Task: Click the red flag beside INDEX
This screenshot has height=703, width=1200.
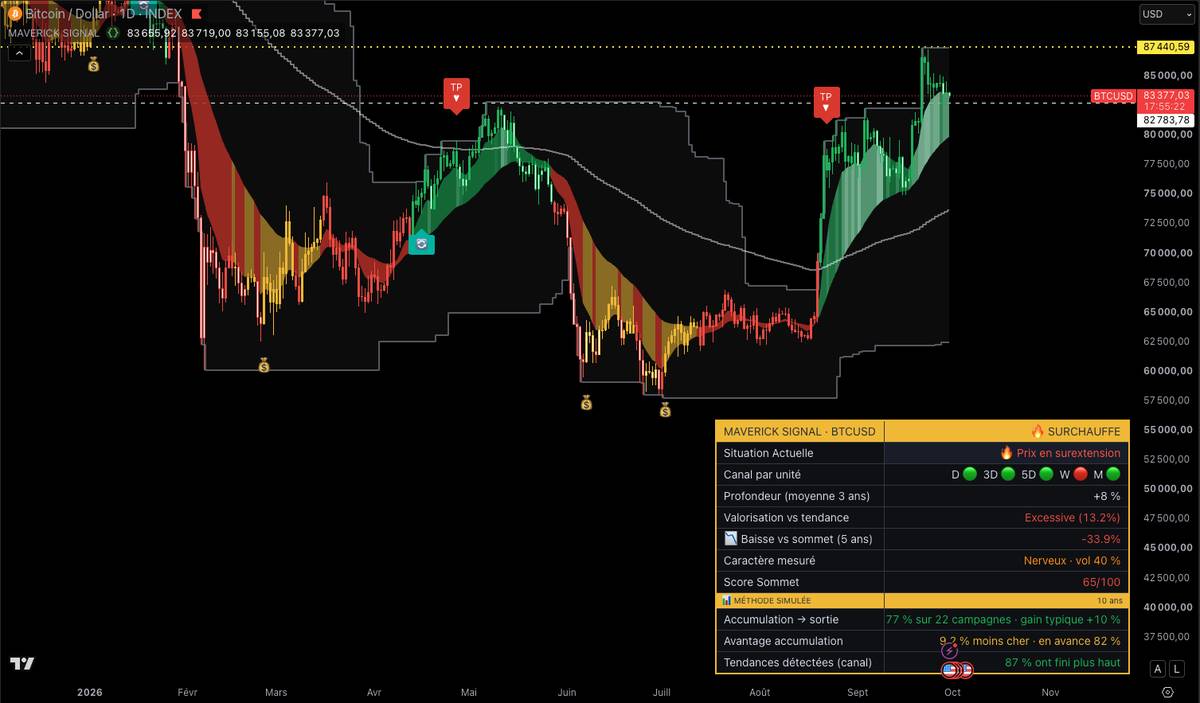Action: 196,15
